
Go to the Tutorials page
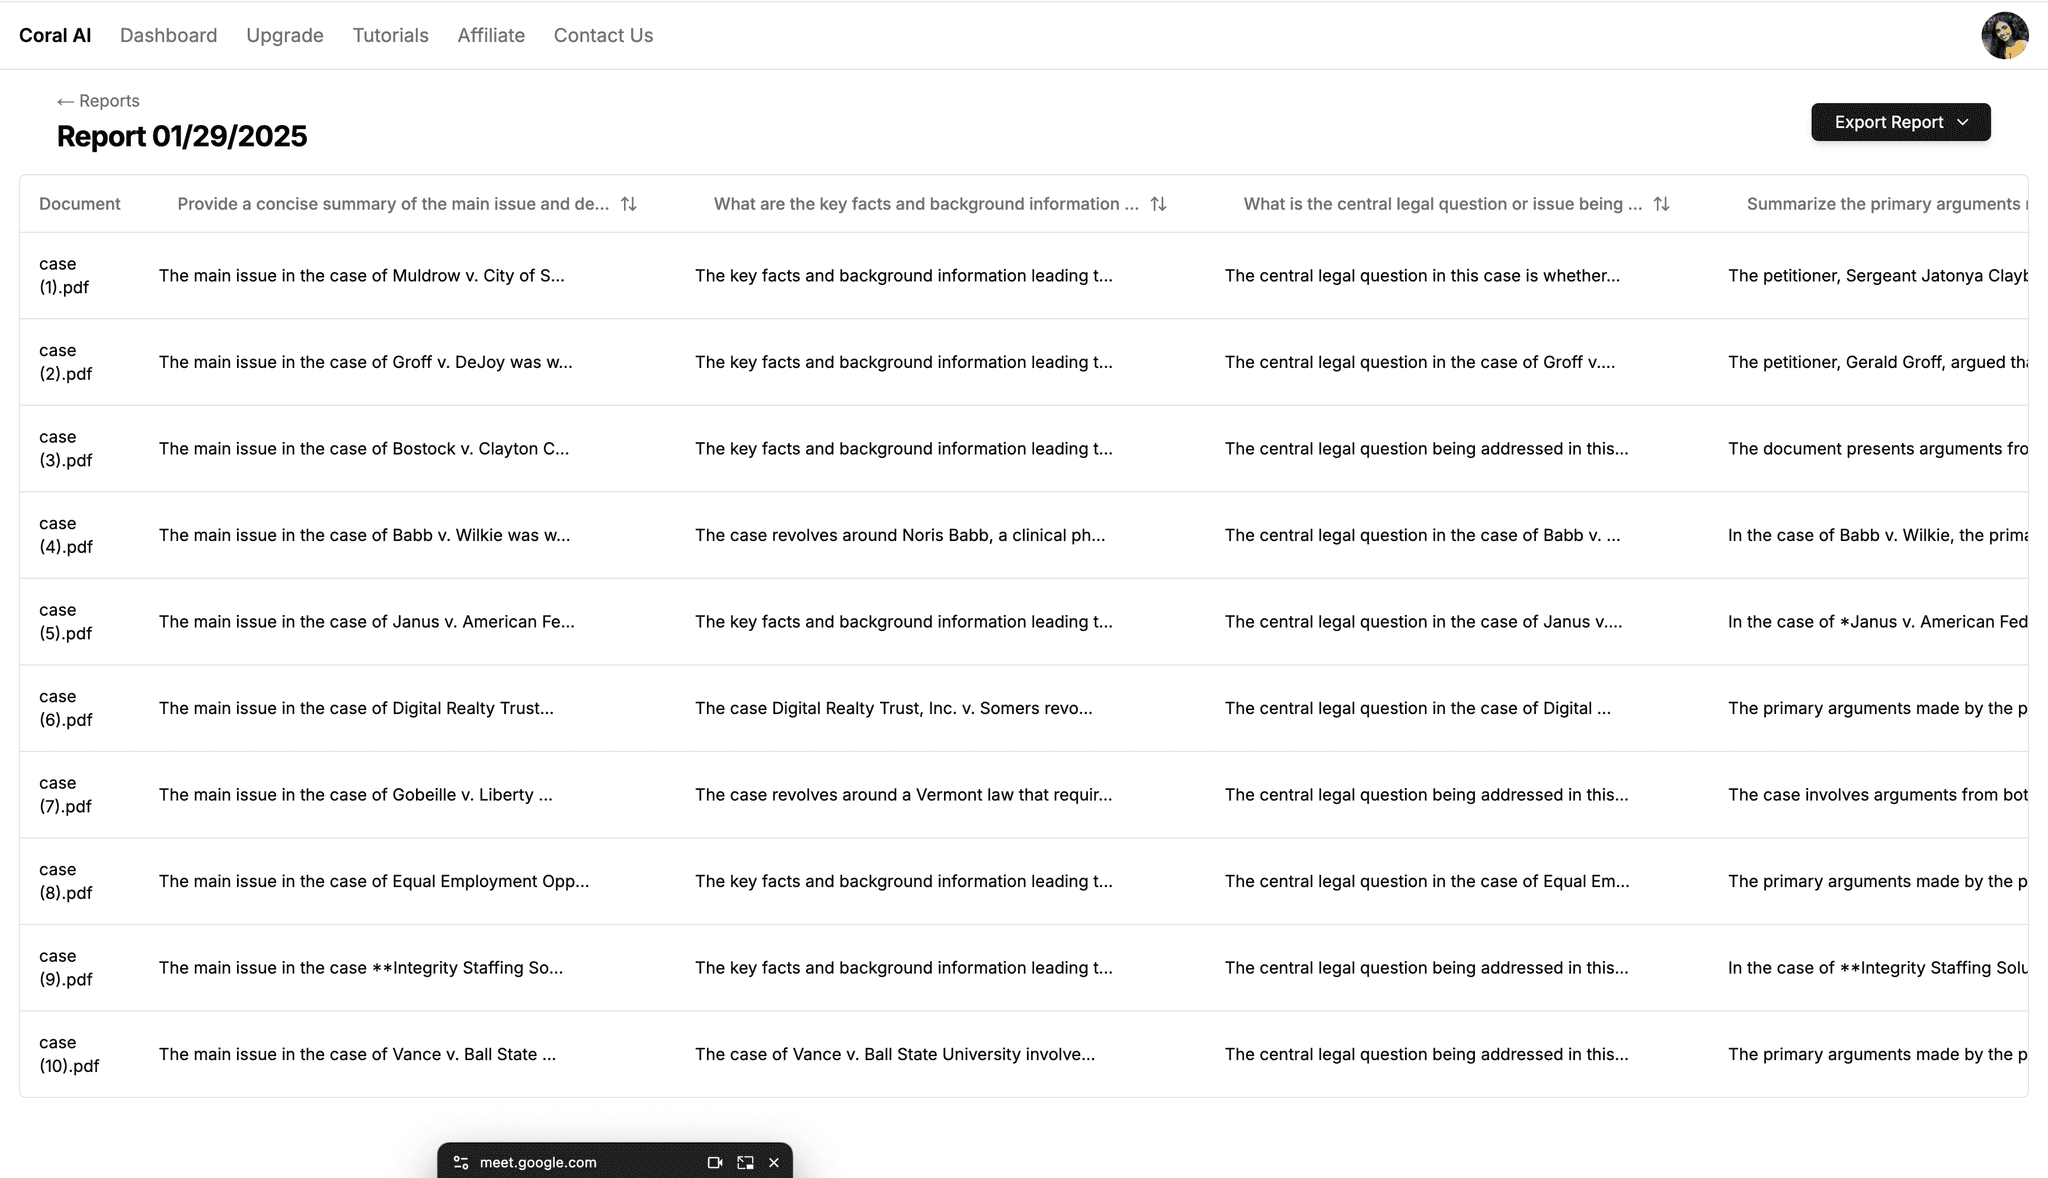390,35
